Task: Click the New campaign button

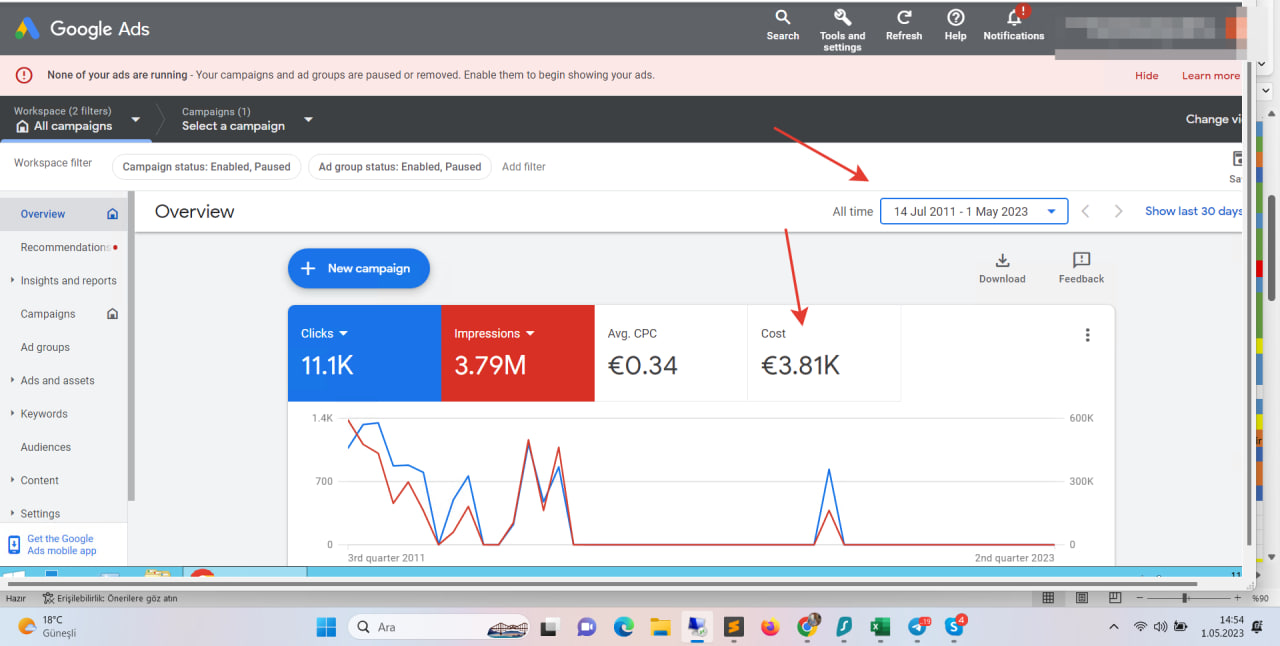Action: click(358, 268)
